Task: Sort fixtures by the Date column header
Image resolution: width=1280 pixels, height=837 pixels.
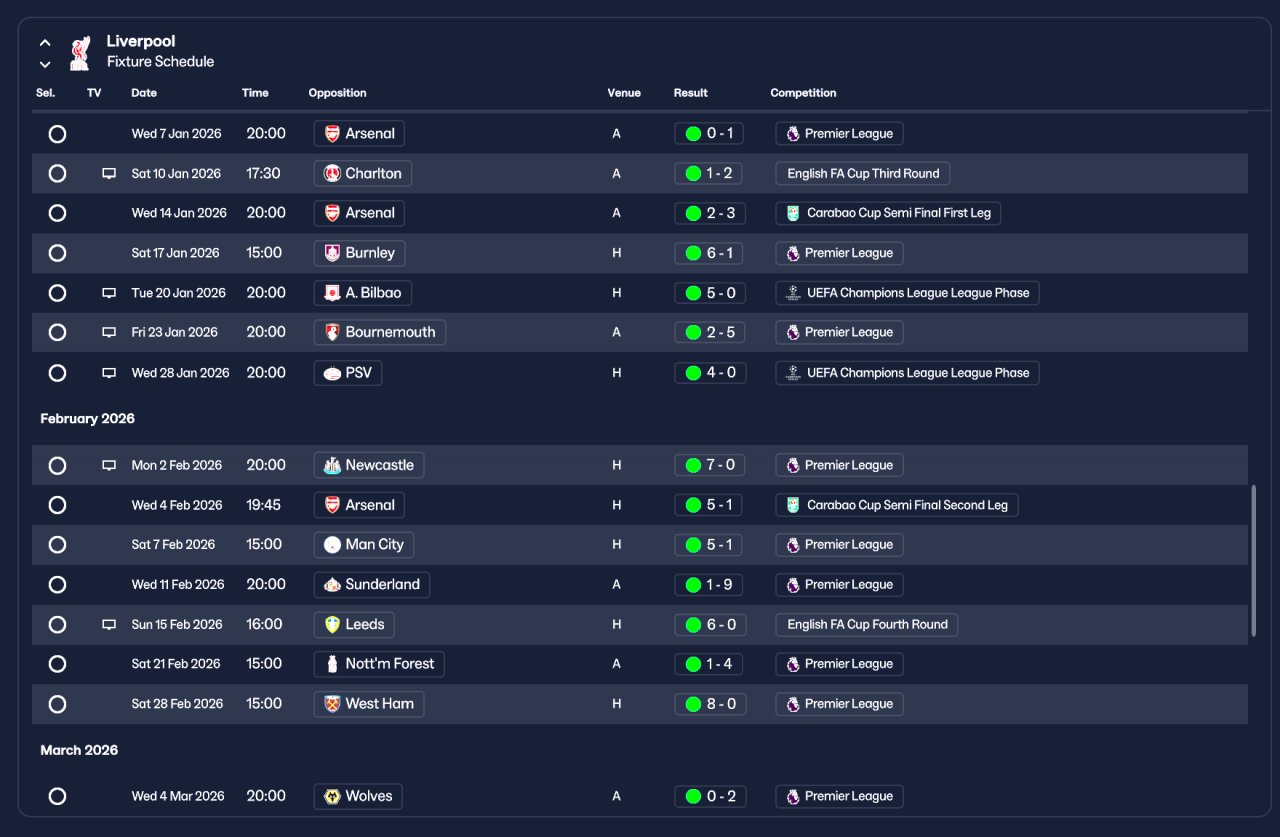Action: [144, 93]
